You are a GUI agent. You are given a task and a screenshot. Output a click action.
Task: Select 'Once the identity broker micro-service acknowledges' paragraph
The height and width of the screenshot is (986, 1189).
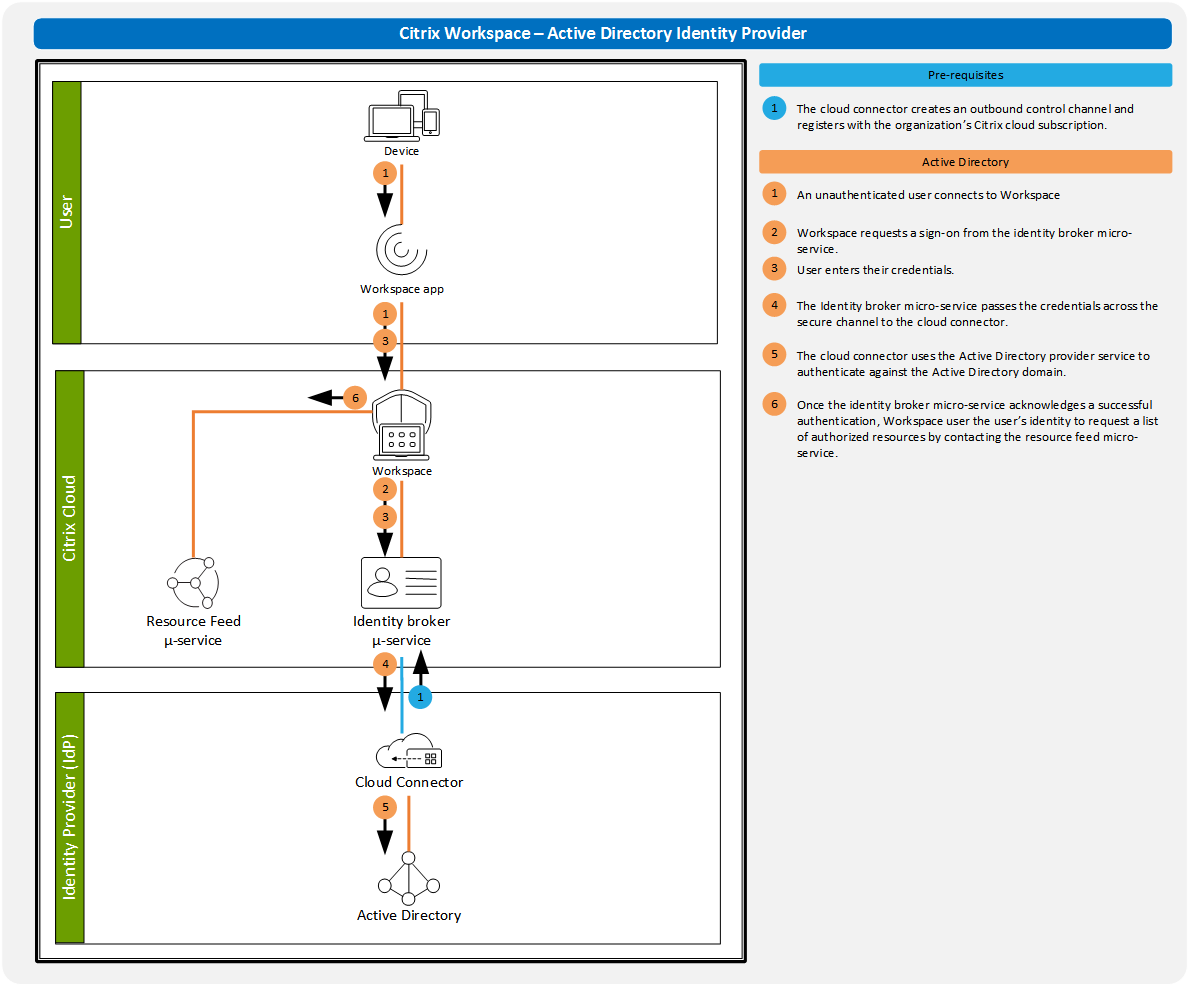coord(977,429)
